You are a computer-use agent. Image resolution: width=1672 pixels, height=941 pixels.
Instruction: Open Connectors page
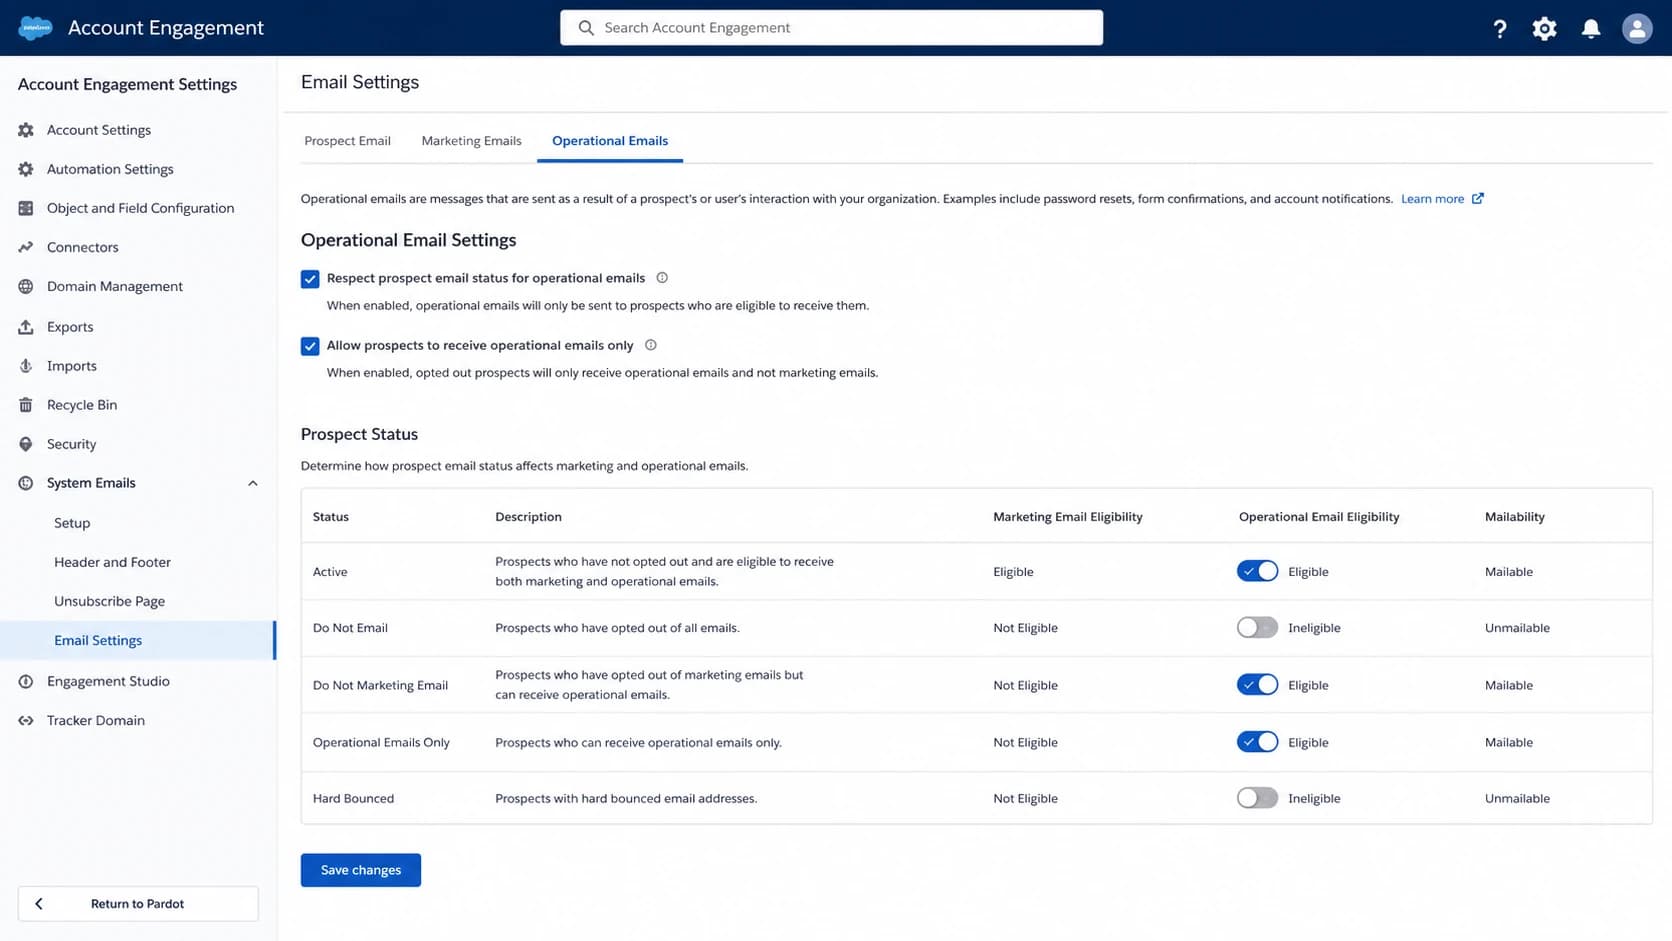coord(82,247)
